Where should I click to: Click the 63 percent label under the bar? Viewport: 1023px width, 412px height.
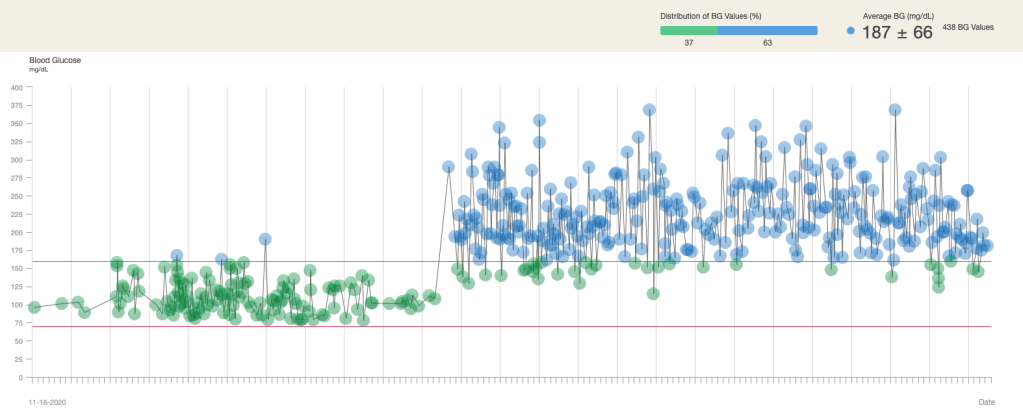click(x=767, y=43)
